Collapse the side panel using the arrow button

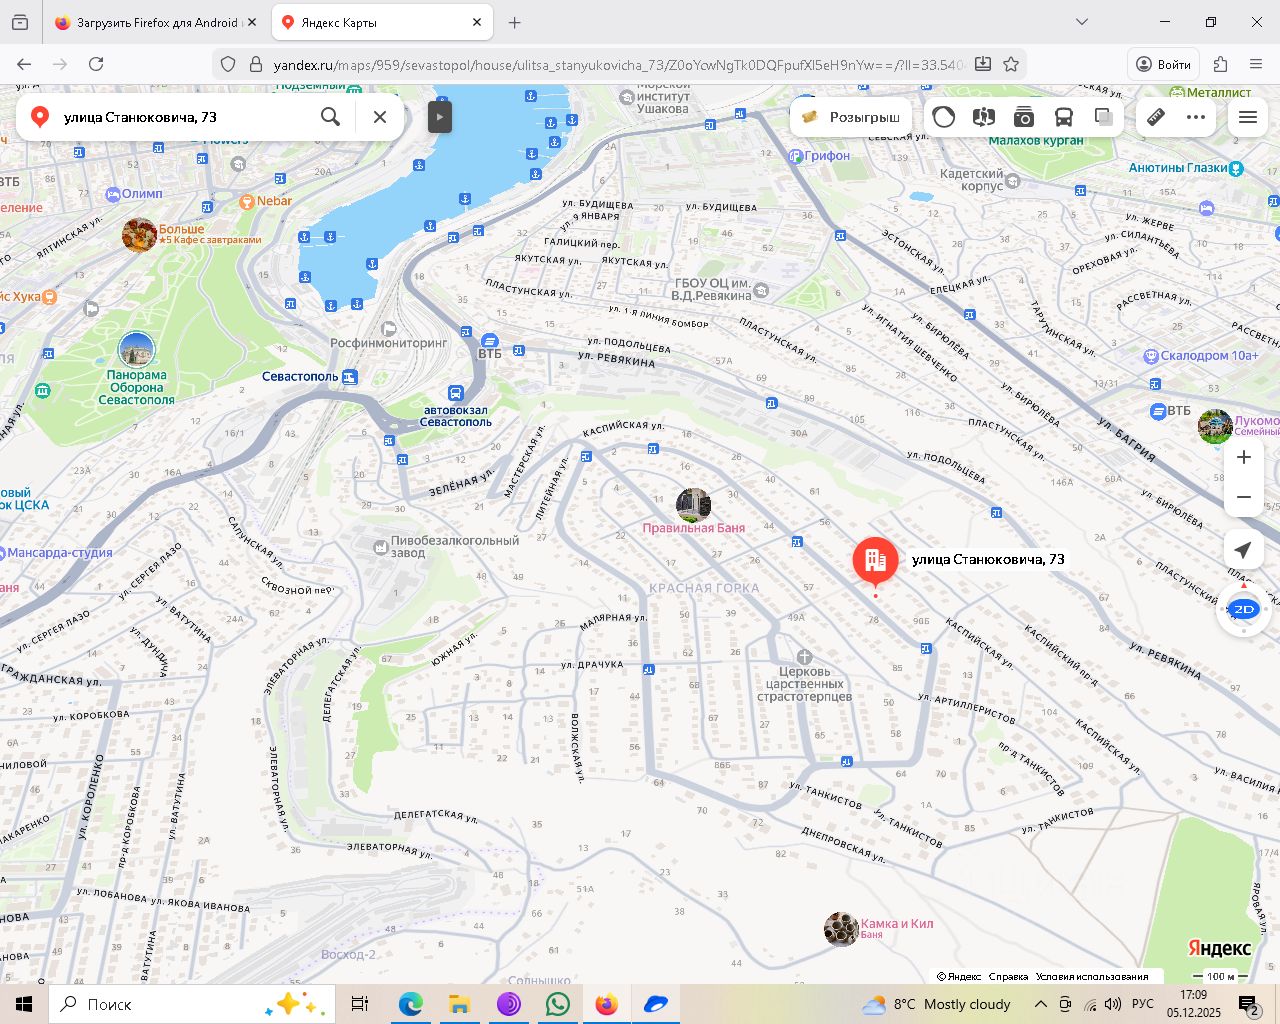(x=440, y=117)
